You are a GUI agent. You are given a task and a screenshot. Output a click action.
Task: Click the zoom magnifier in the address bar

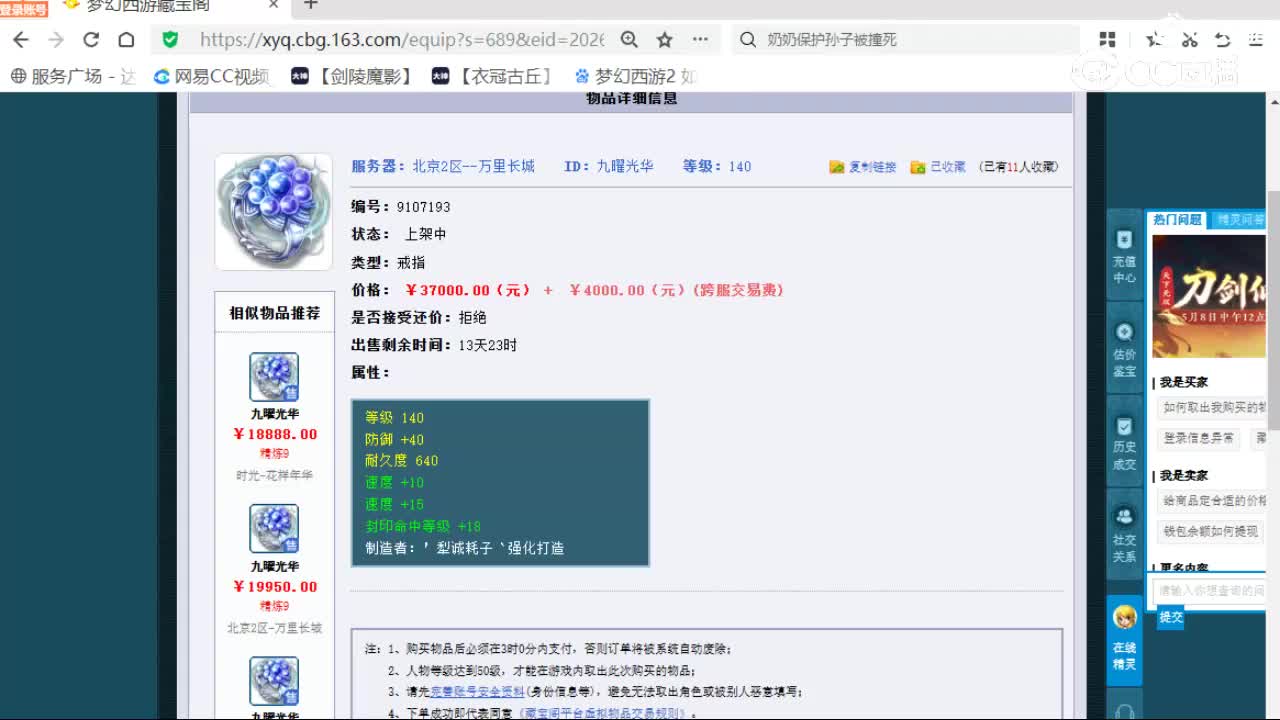(x=629, y=40)
